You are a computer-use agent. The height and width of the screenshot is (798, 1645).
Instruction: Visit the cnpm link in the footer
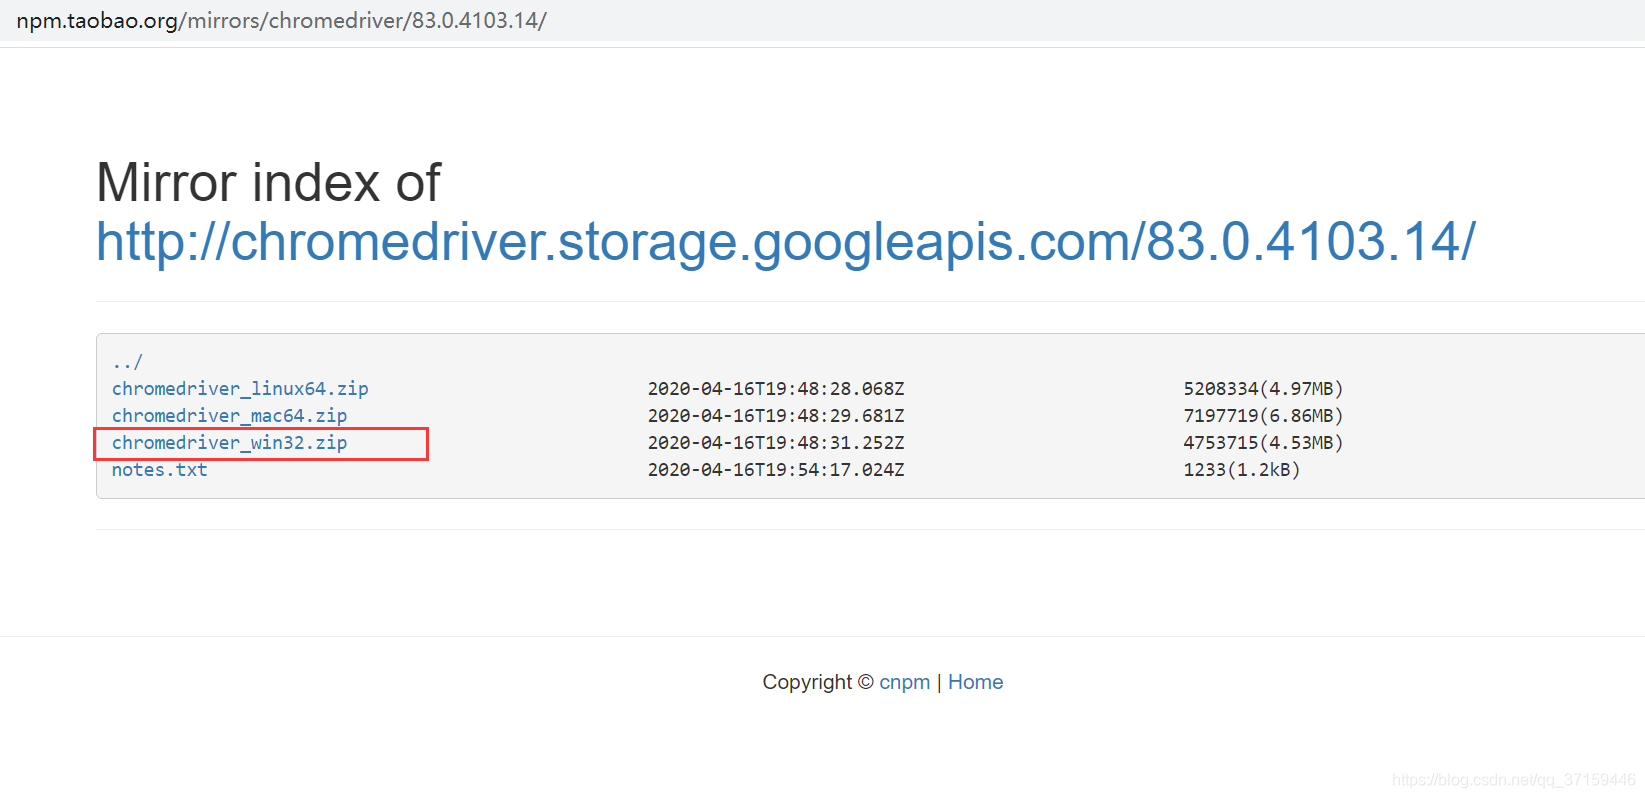tap(904, 681)
